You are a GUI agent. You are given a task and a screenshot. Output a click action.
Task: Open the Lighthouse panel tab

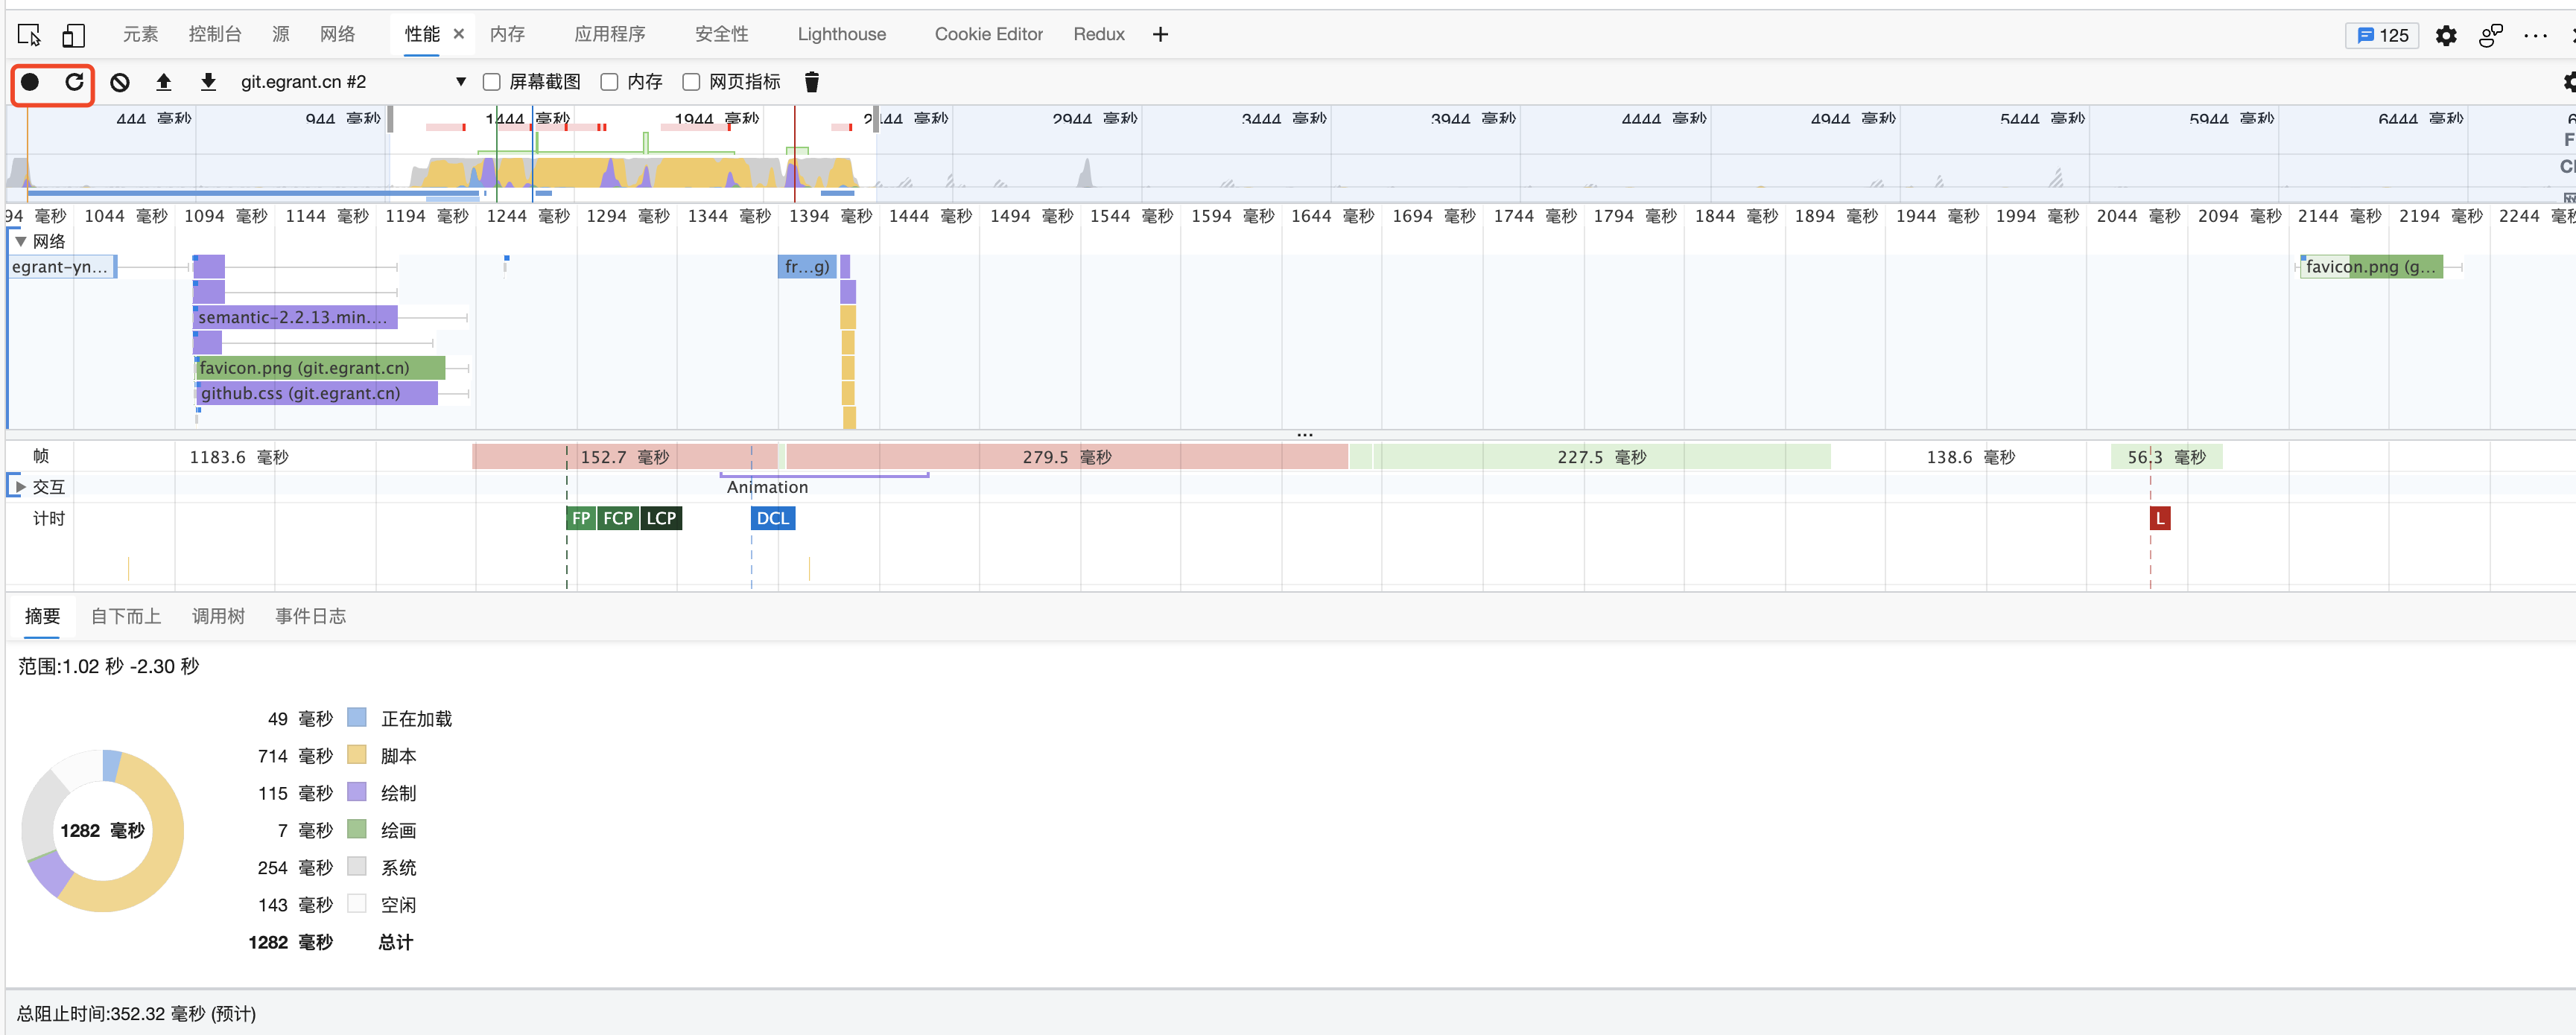[841, 35]
